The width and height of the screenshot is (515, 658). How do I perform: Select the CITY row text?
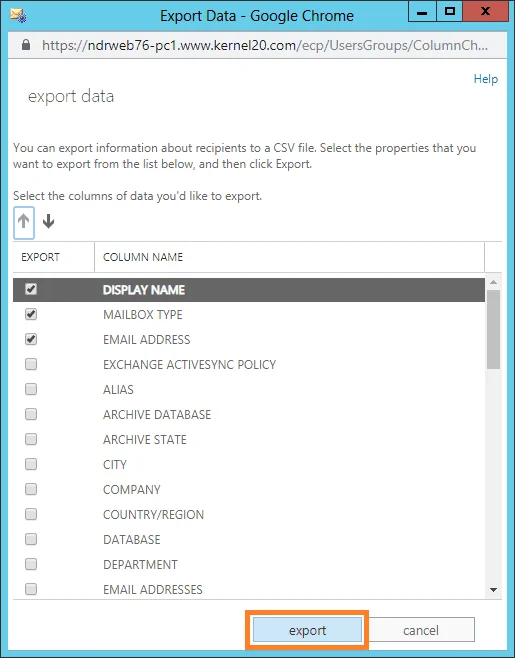pos(115,465)
